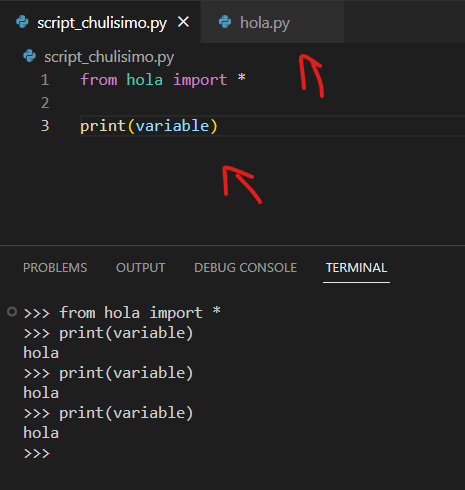Click Python icon in the breadcrumb
465x490 pixels.
(x=30, y=56)
